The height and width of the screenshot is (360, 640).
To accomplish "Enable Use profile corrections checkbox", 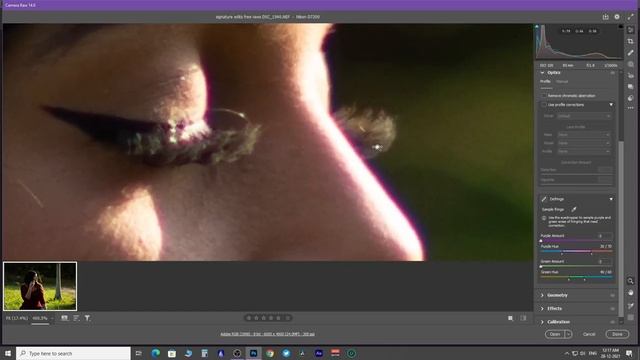I will [544, 105].
